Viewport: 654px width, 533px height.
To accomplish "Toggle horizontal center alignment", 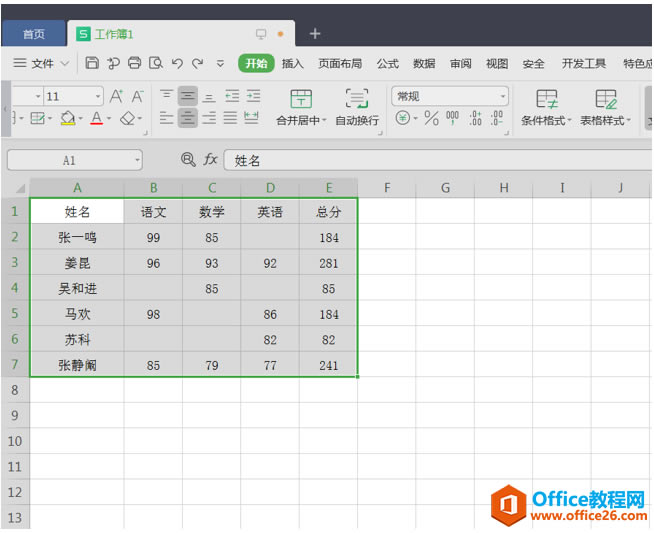I will (x=188, y=118).
